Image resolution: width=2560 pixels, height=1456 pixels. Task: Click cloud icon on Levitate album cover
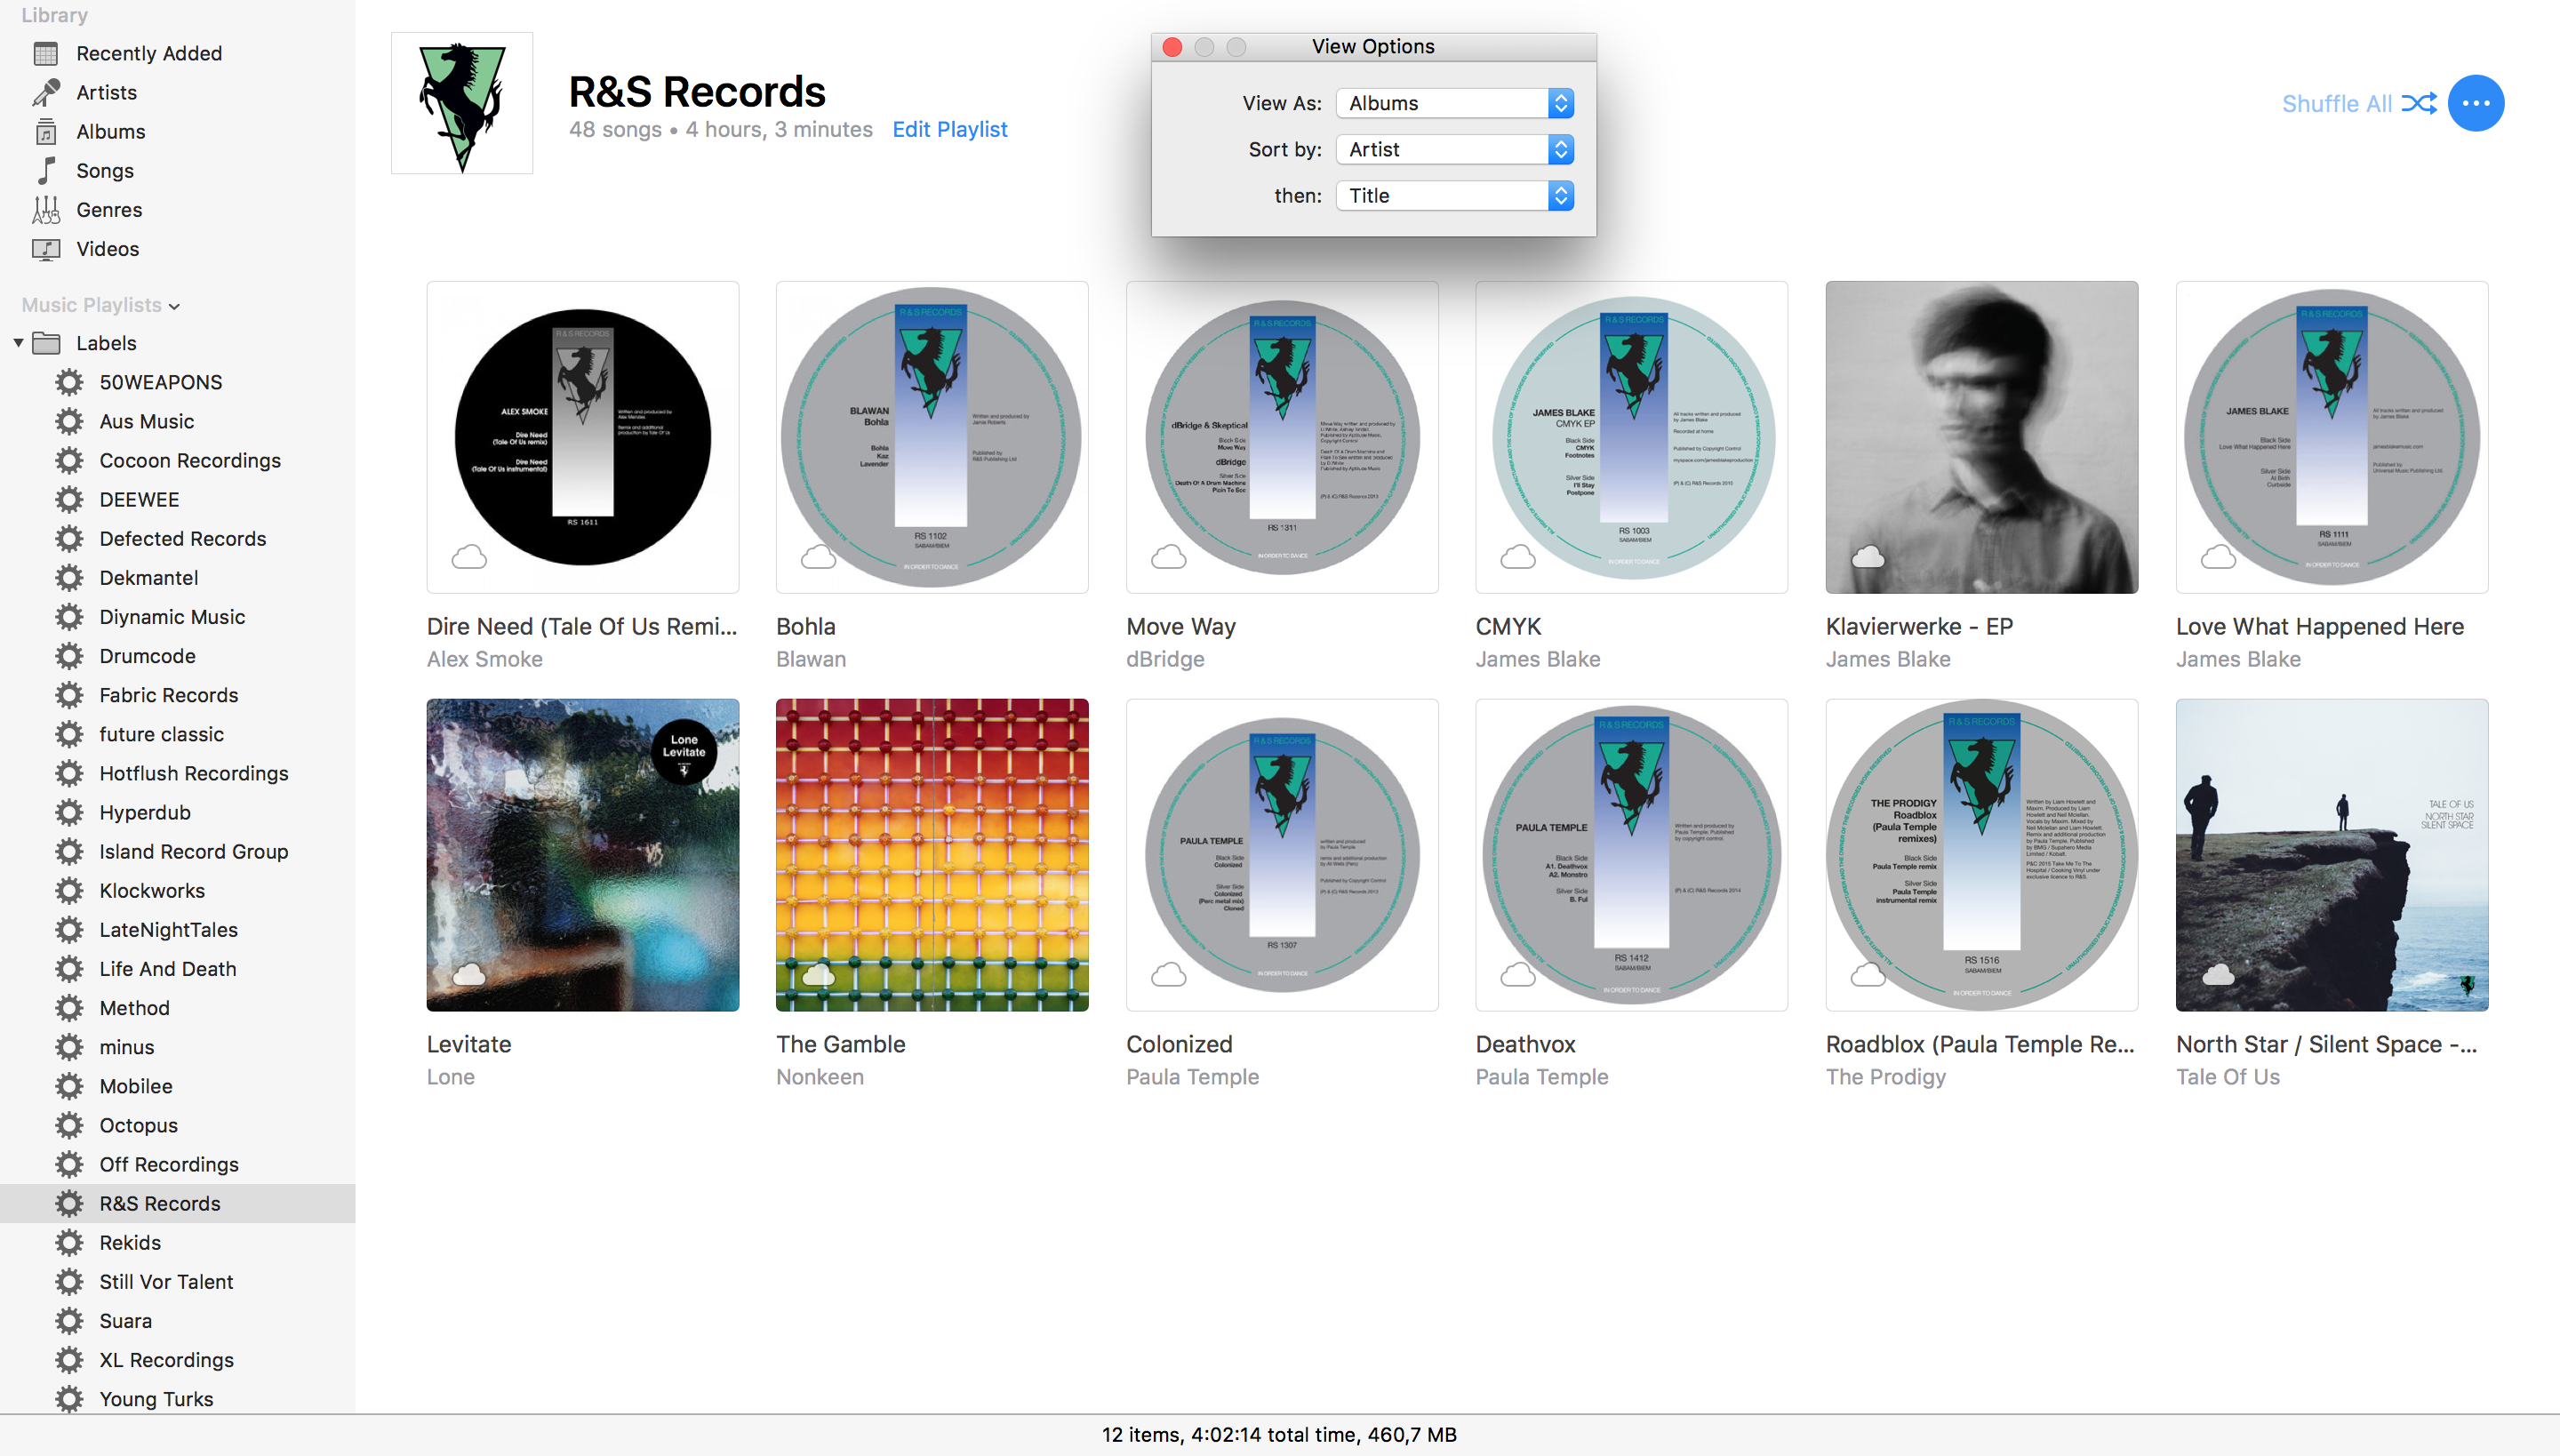(x=469, y=974)
